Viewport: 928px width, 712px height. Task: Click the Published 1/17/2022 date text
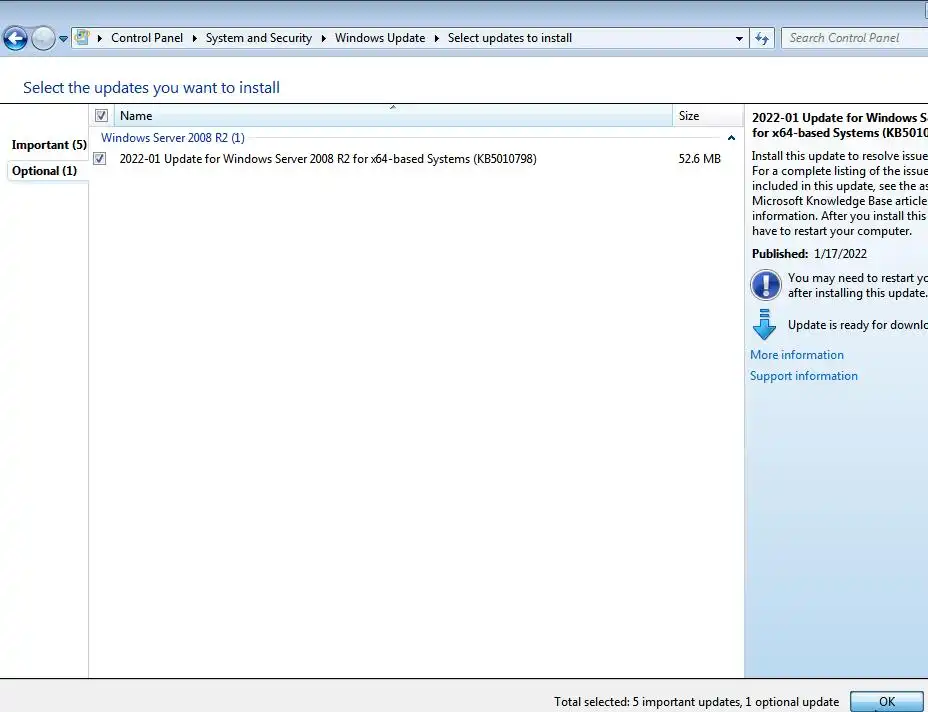(x=809, y=254)
